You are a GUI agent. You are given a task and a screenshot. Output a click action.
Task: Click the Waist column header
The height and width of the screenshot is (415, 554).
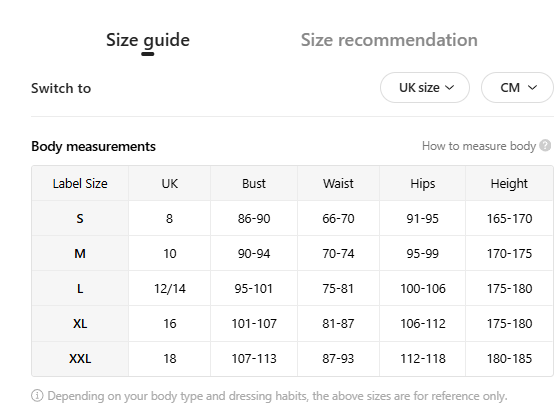point(338,183)
